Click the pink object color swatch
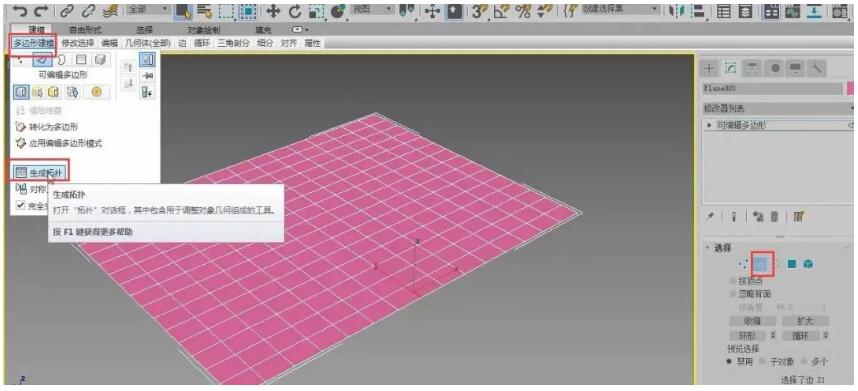 [851, 88]
